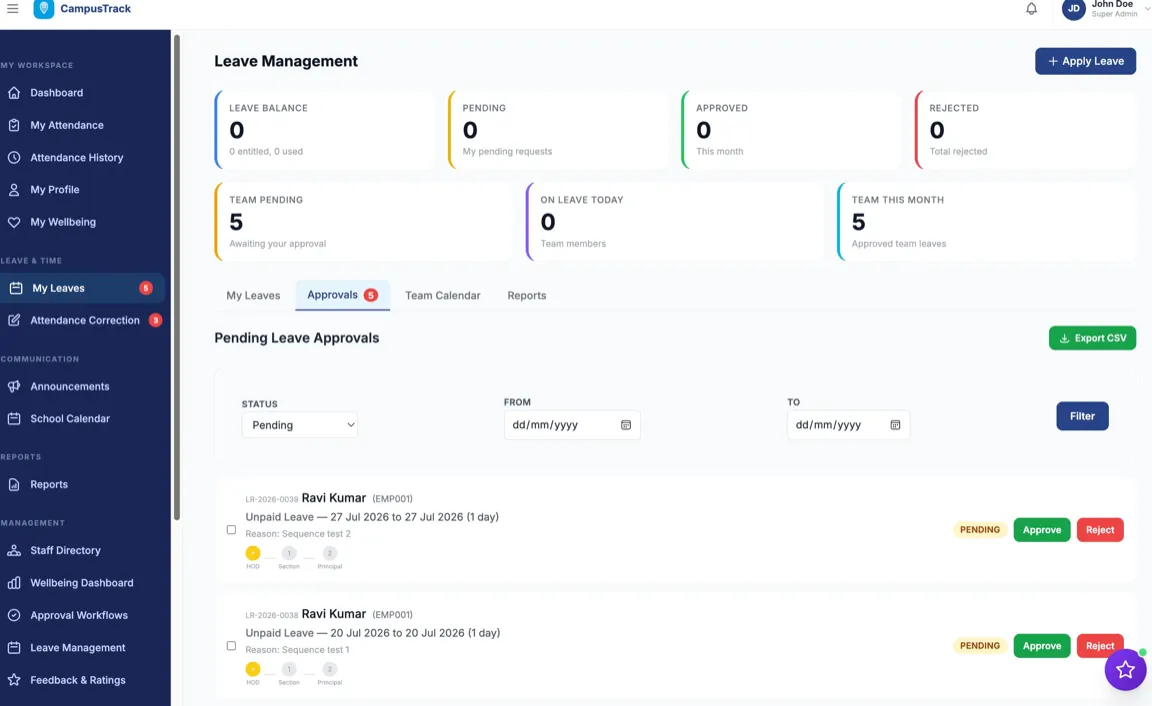The width and height of the screenshot is (1152, 706).
Task: Switch to the Team Calendar tab
Action: pyautogui.click(x=442, y=295)
